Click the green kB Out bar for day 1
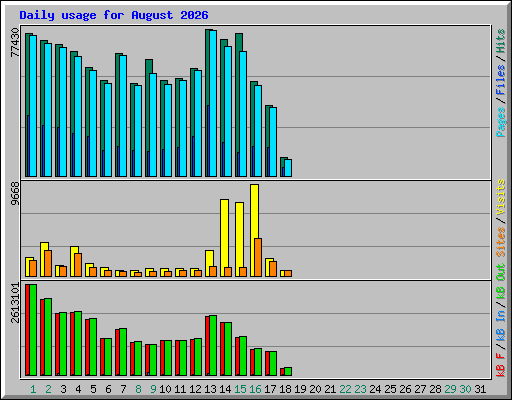 click(x=33, y=330)
